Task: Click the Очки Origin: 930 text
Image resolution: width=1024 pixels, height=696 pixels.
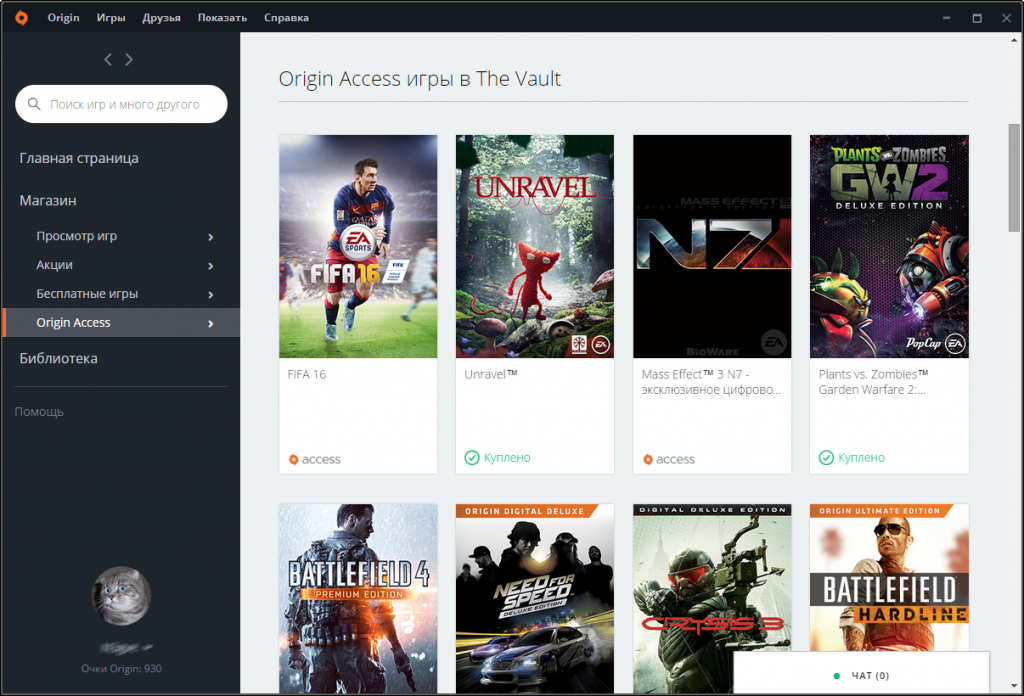Action: 121,669
